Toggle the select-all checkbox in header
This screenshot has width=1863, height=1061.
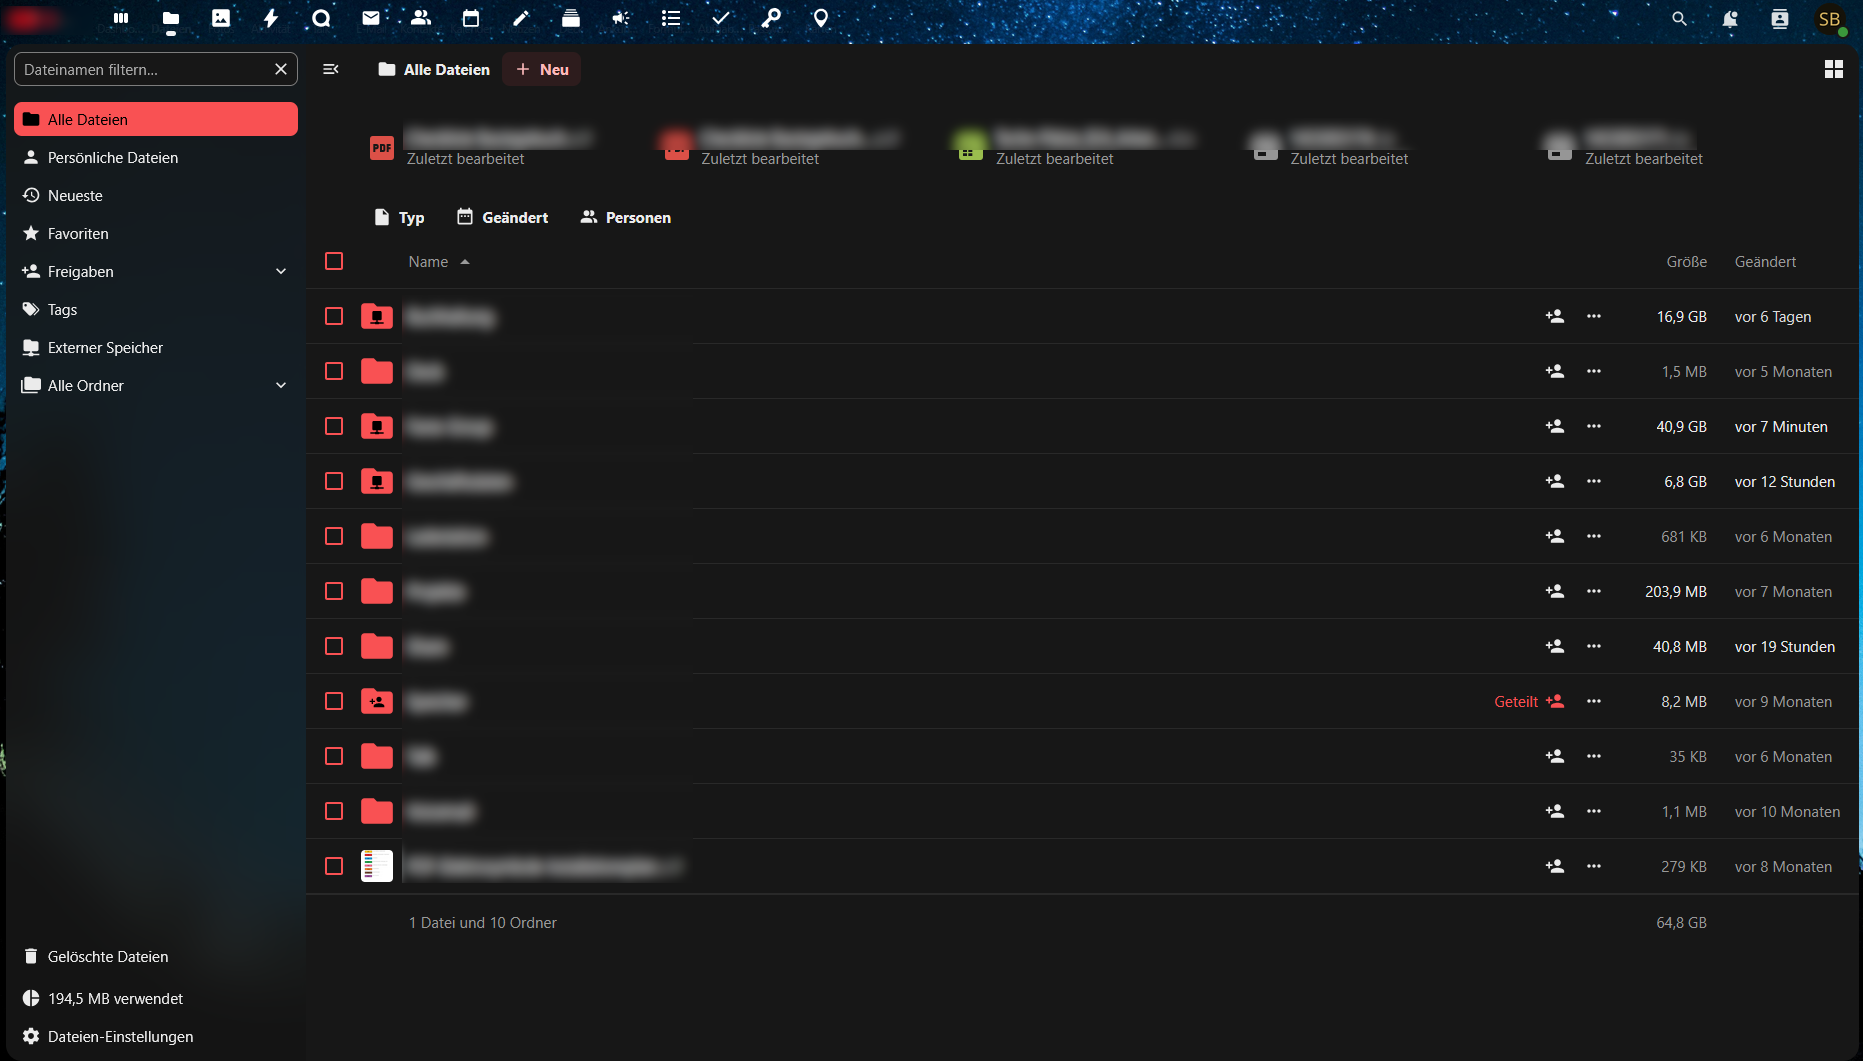334,261
